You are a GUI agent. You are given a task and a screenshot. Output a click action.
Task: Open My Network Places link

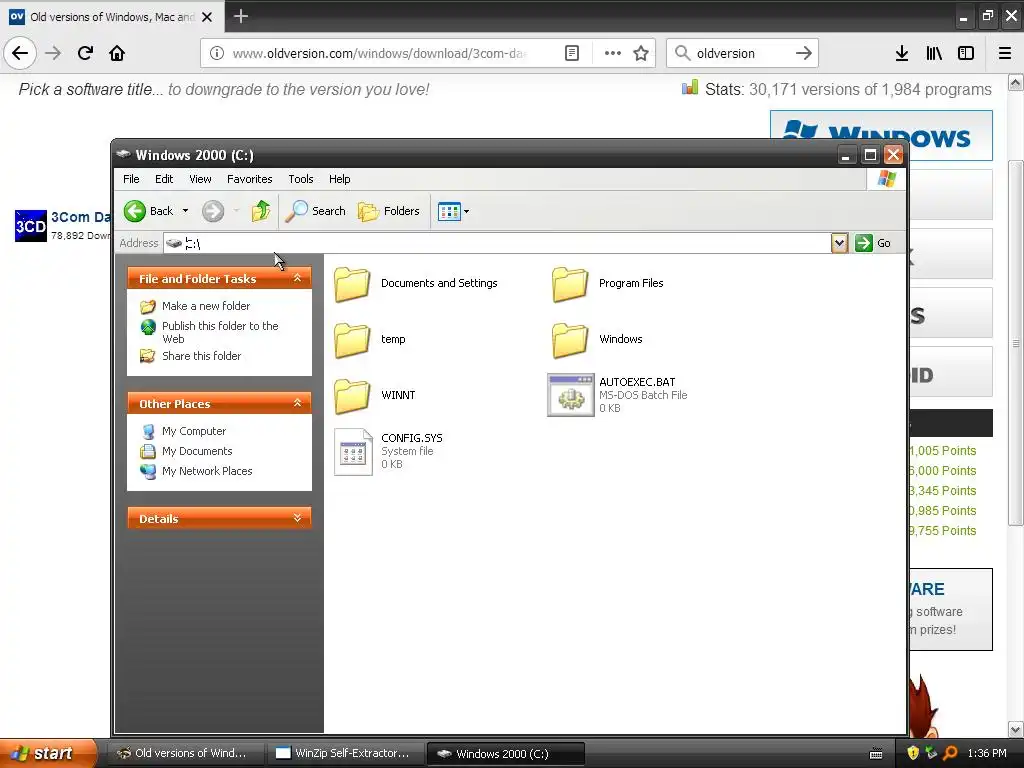(x=207, y=471)
